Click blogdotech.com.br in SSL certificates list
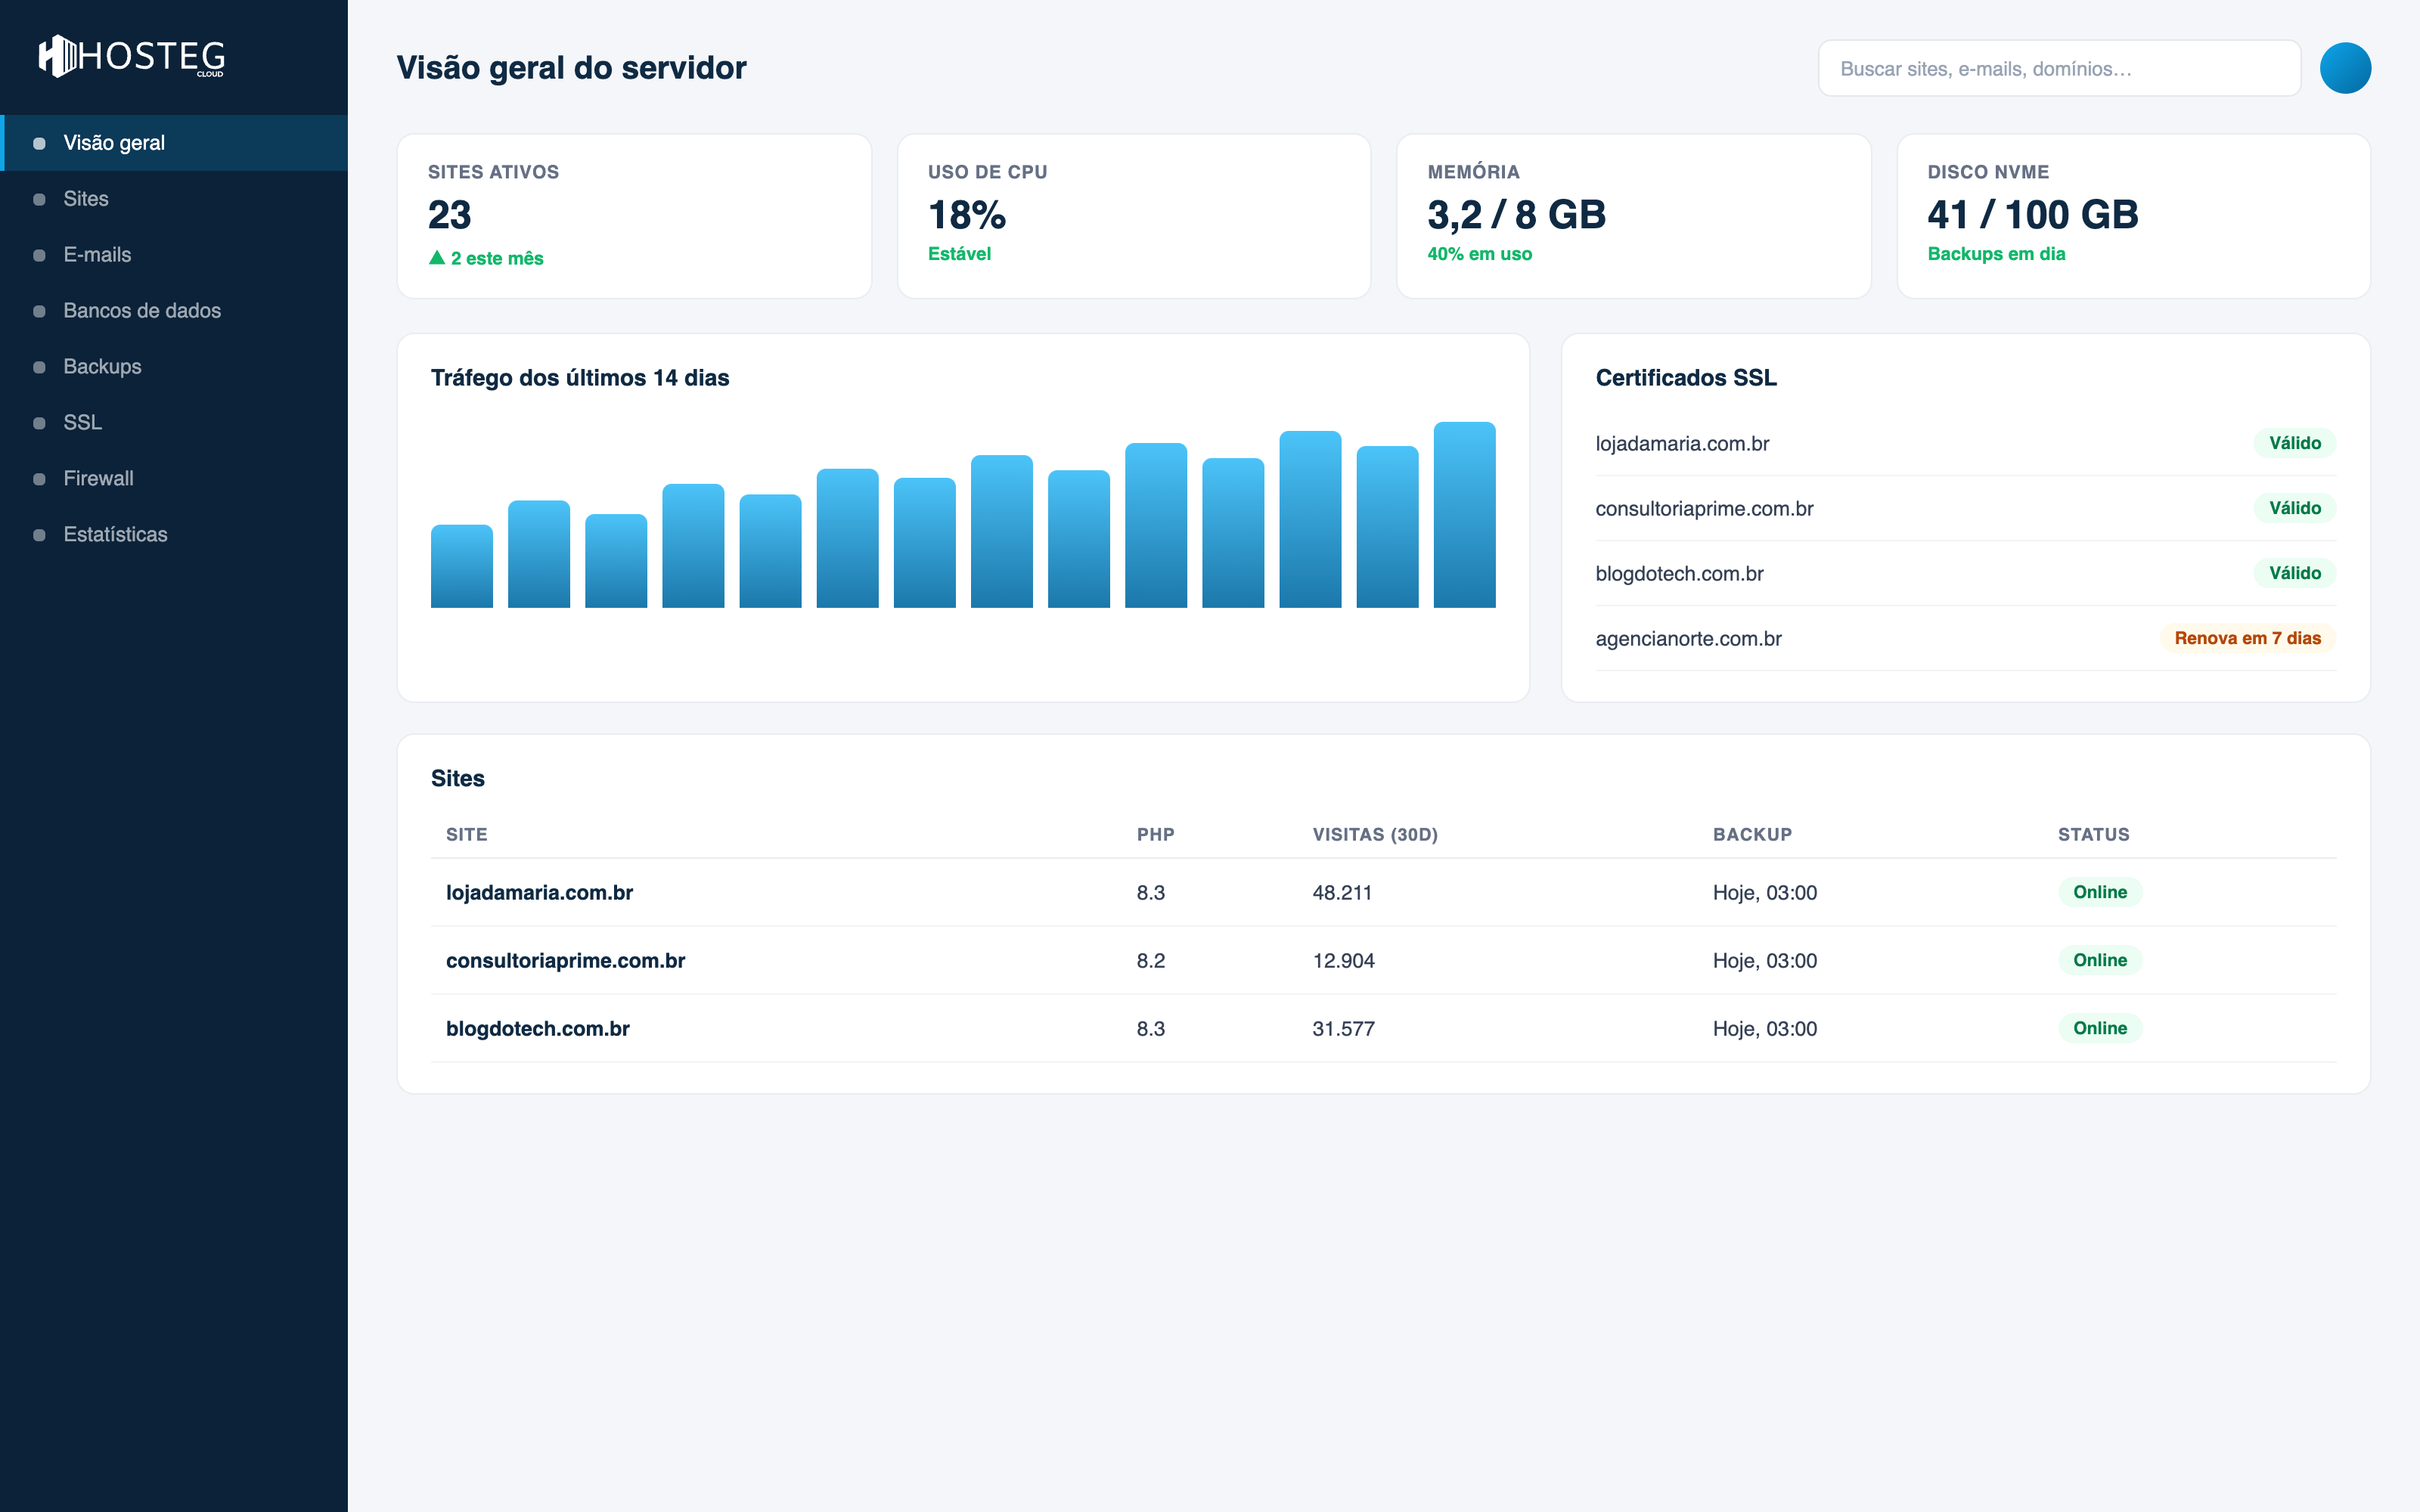Screen dimensions: 2420x1512 pyautogui.click(x=1679, y=574)
